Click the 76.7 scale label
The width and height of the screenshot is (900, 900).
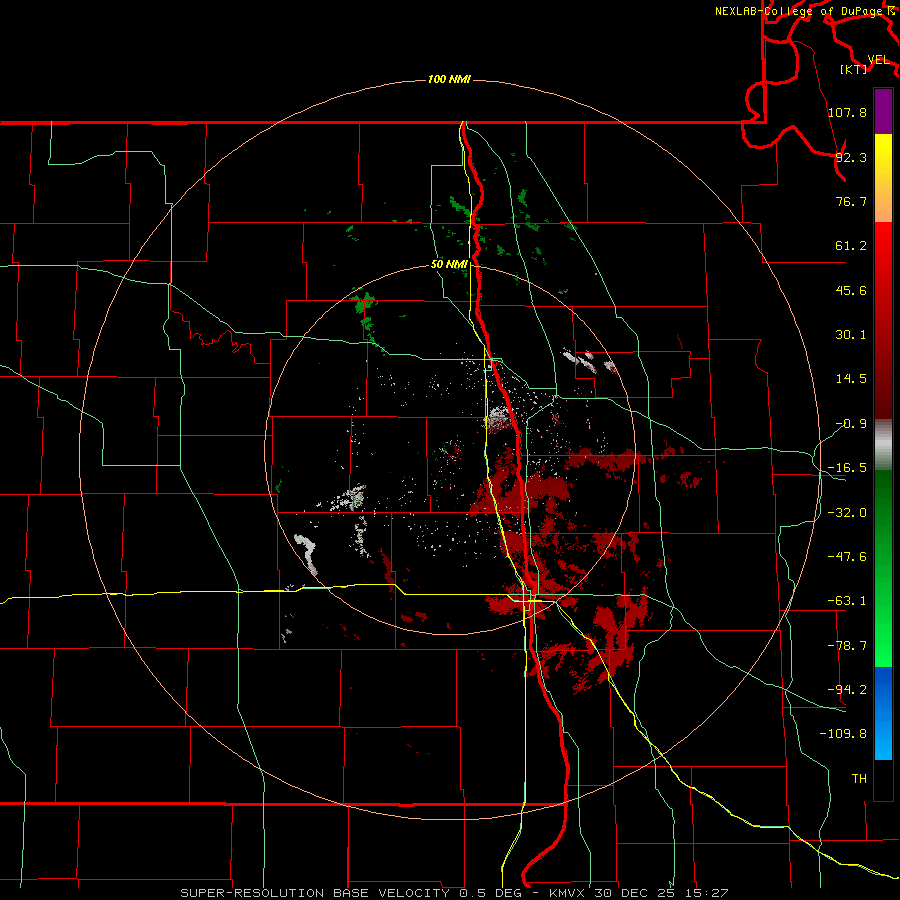point(851,201)
